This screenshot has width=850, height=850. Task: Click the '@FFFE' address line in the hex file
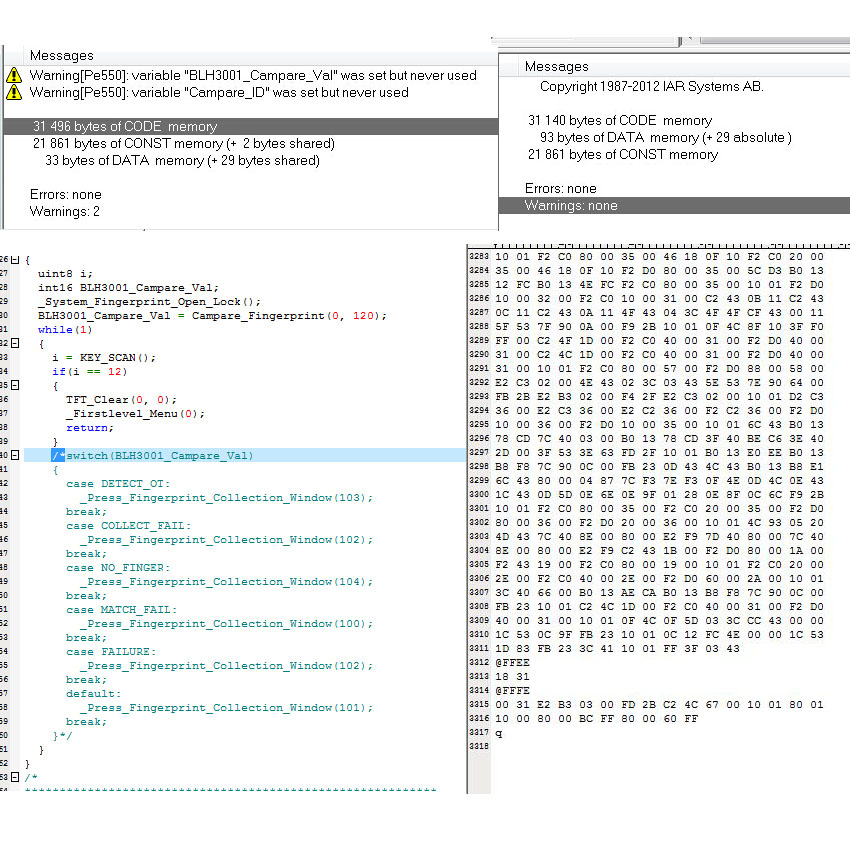512,691
